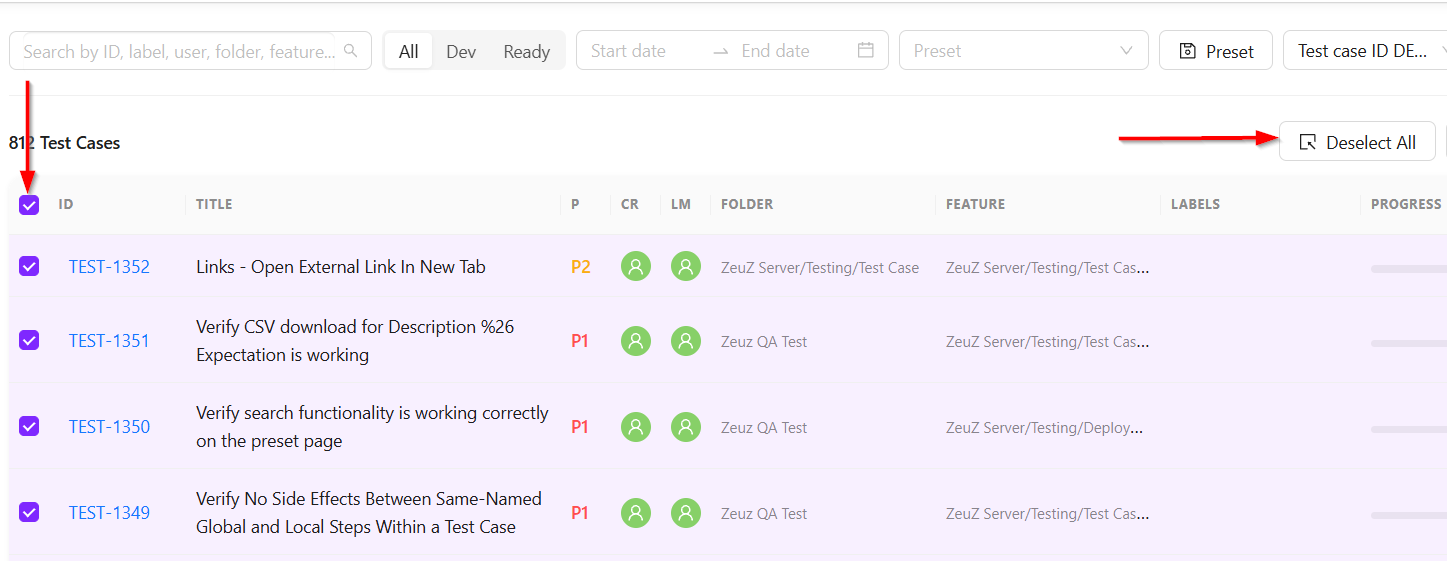Uncheck the TEST-1352 row checkbox
1447x561 pixels.
(x=29, y=266)
